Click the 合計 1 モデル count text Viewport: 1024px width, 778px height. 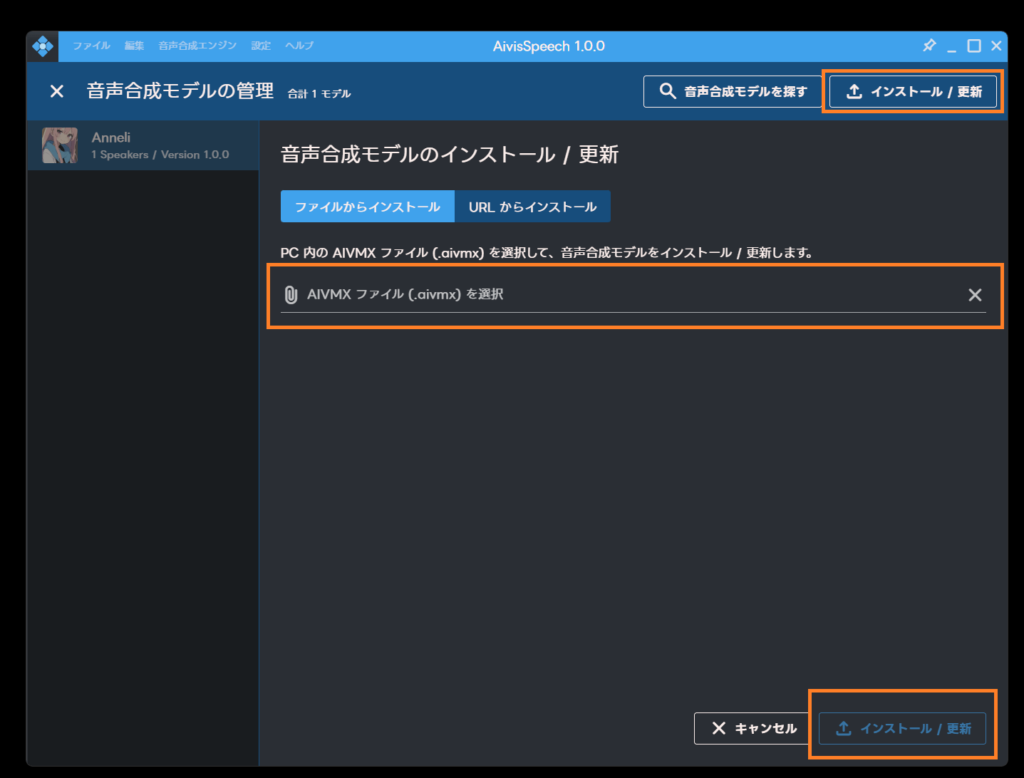pyautogui.click(x=319, y=94)
